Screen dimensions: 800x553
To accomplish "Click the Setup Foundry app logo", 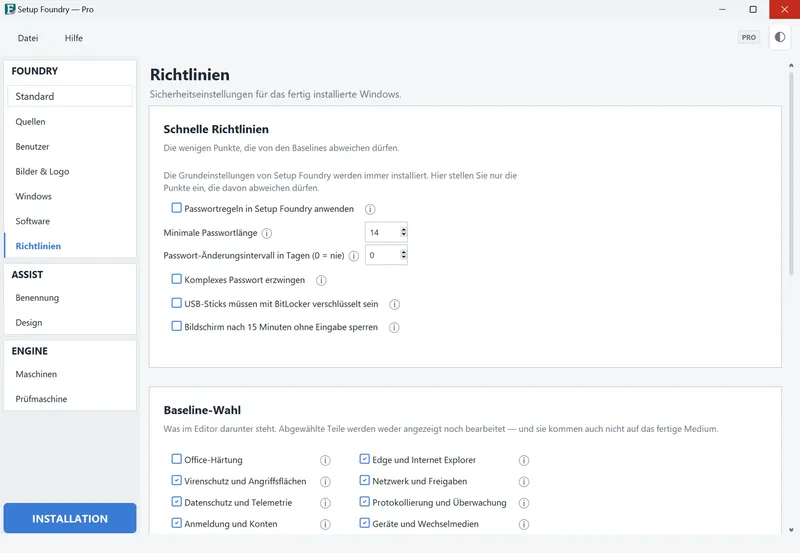I will pyautogui.click(x=10, y=9).
